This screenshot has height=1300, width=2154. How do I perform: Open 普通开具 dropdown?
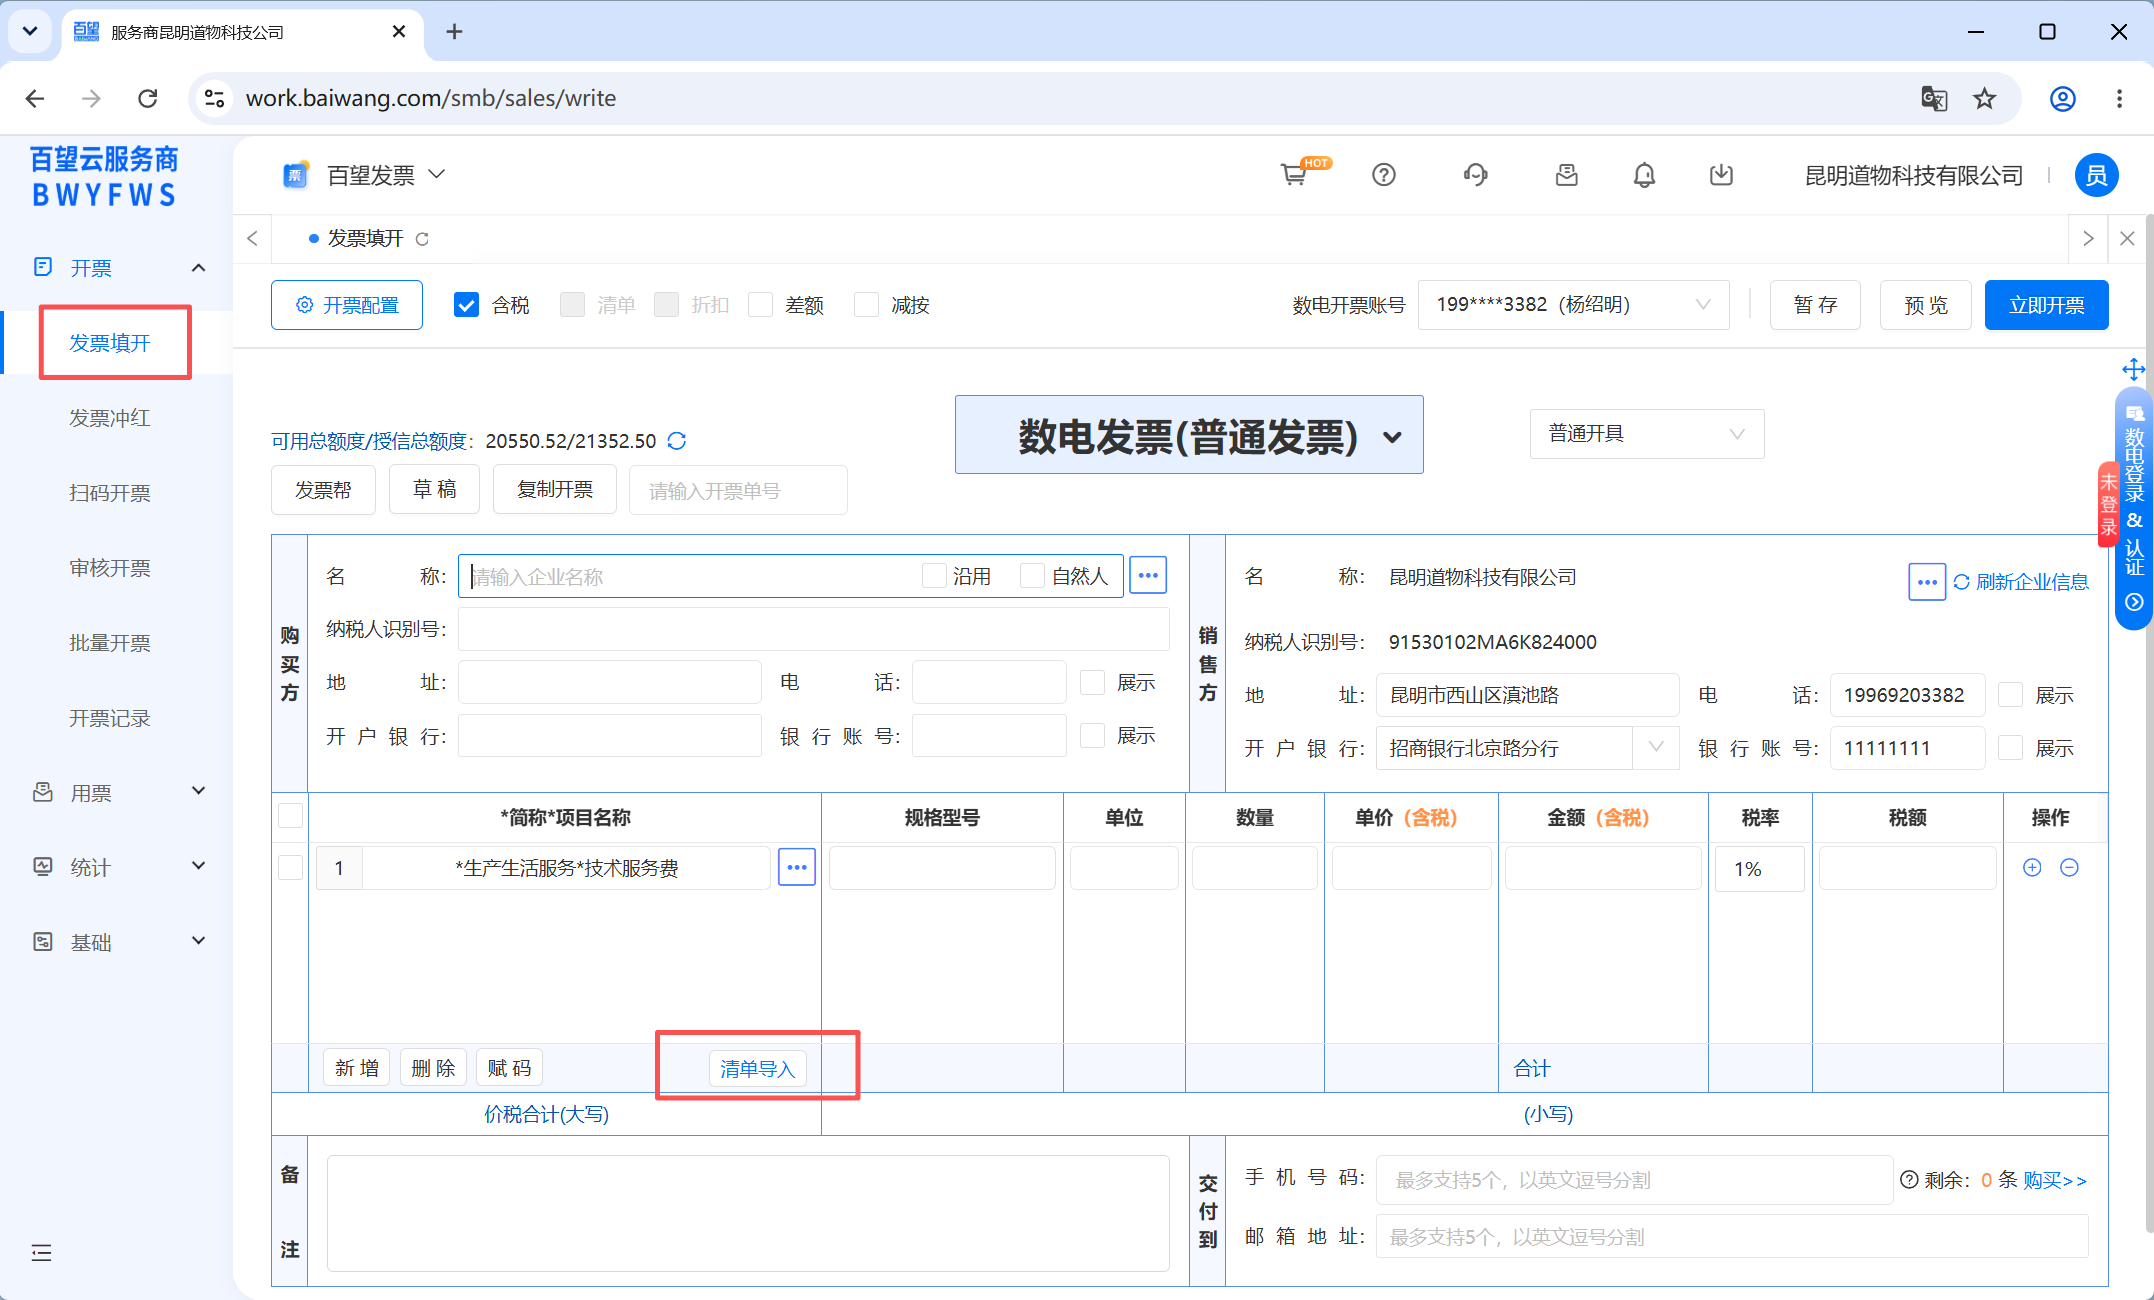[x=1647, y=434]
